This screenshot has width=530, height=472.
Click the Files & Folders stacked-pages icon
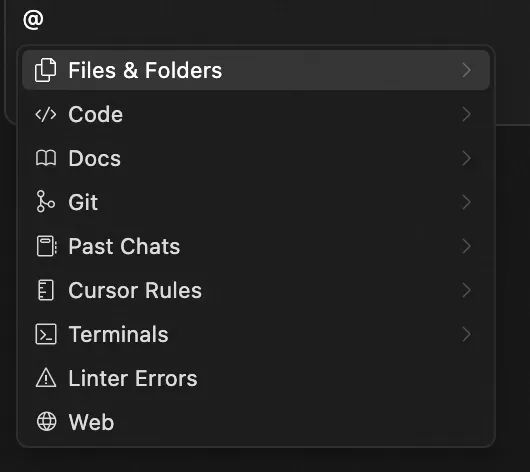(46, 70)
